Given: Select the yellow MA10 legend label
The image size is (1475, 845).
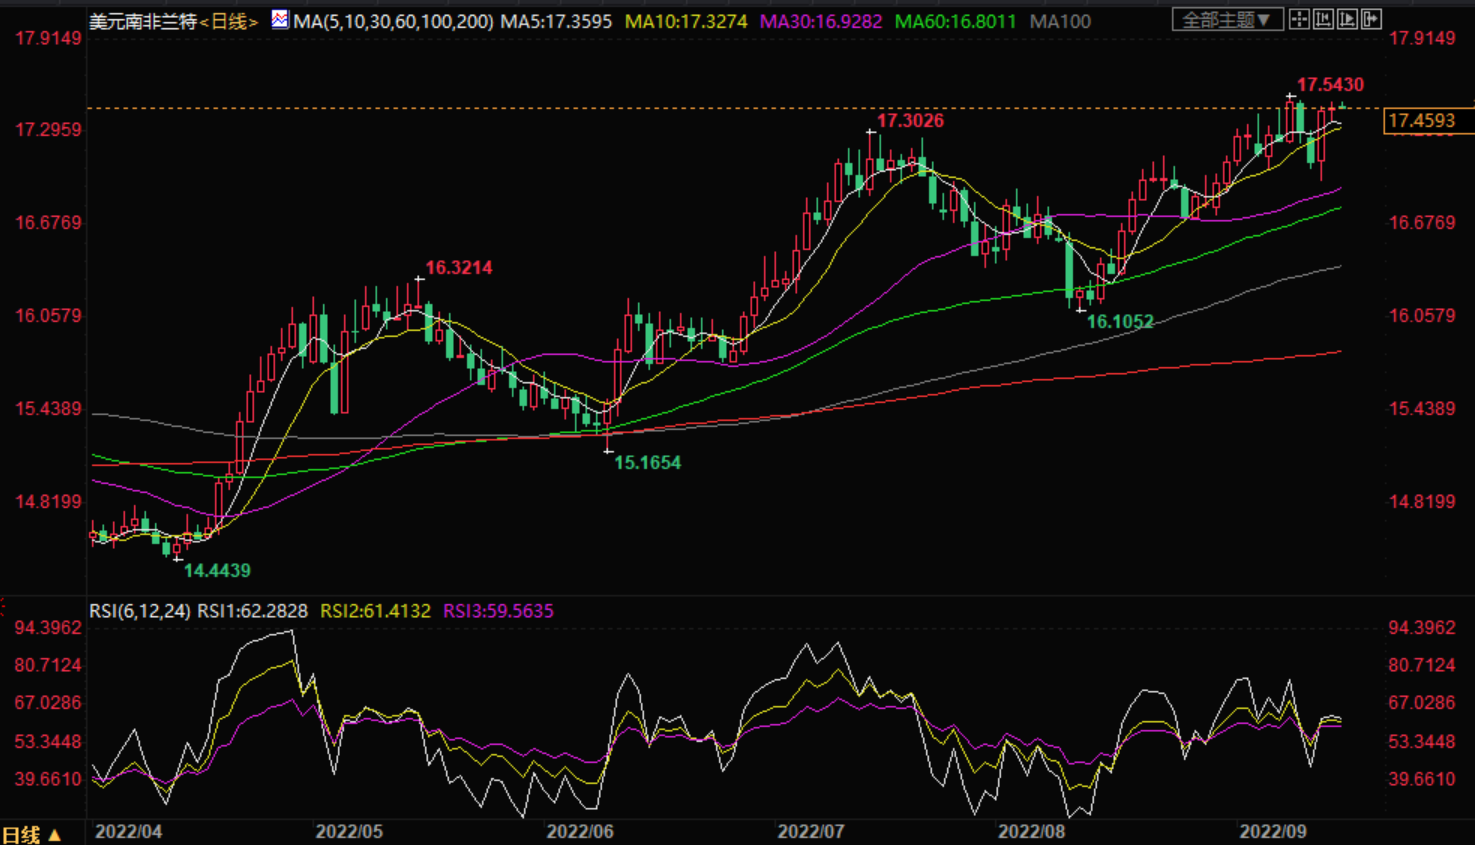Looking at the screenshot, I should (686, 21).
